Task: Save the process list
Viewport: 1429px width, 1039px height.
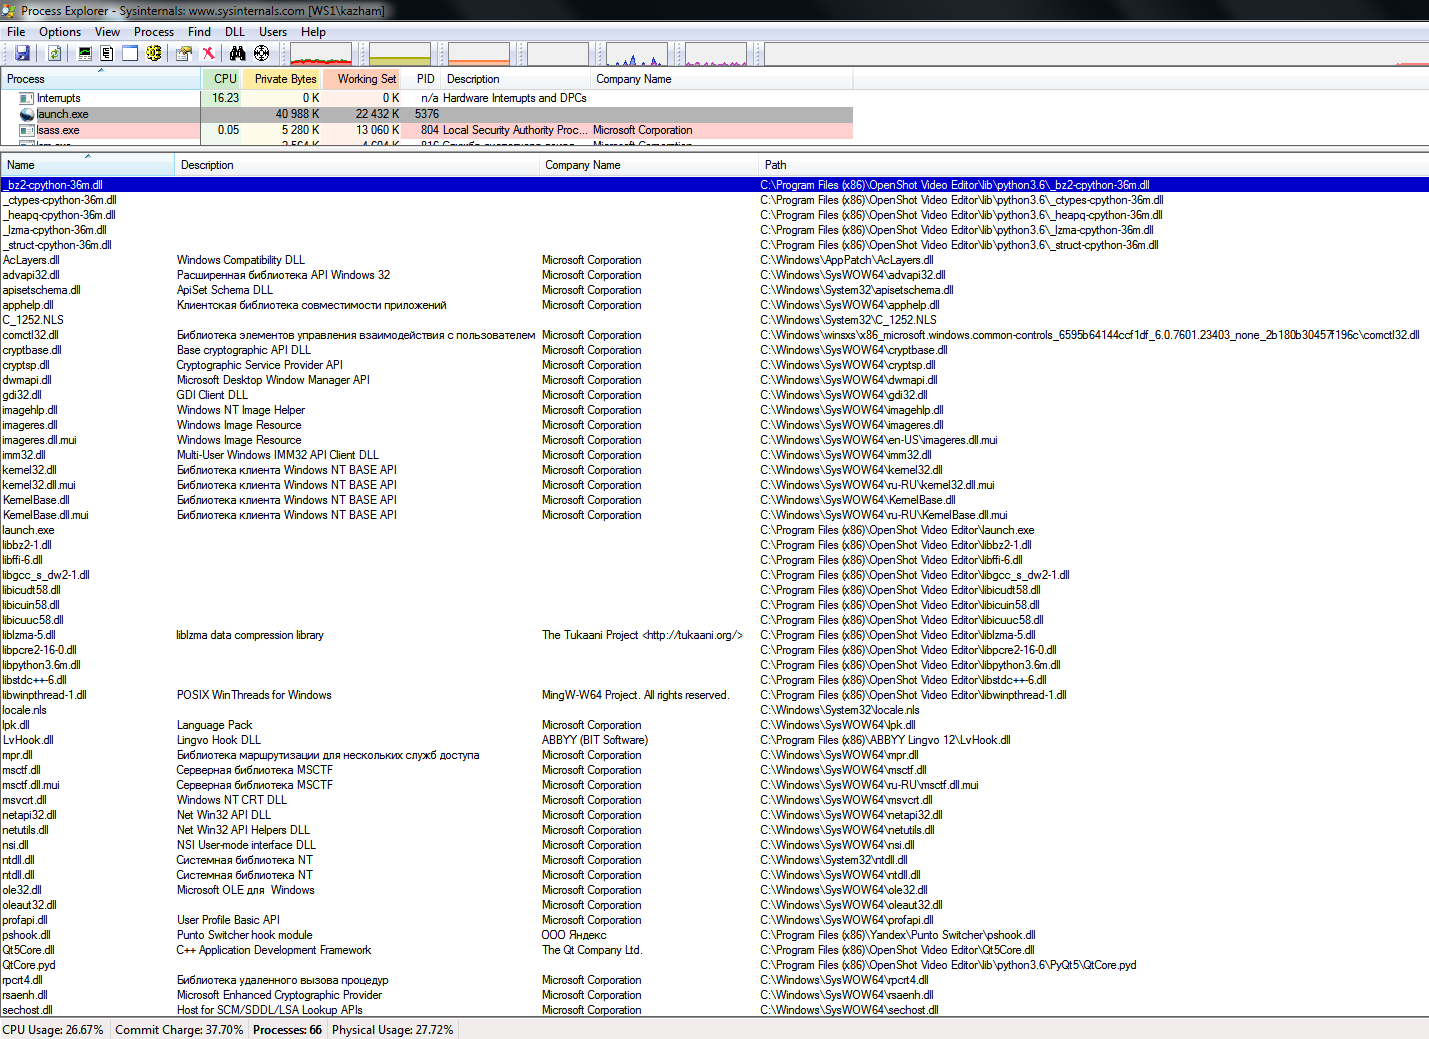Action: (22, 53)
